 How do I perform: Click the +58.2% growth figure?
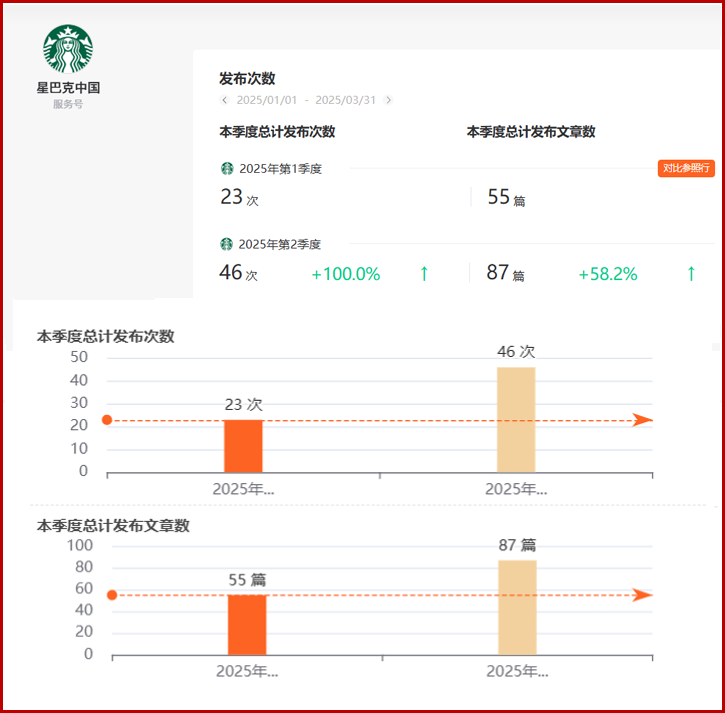[x=608, y=274]
